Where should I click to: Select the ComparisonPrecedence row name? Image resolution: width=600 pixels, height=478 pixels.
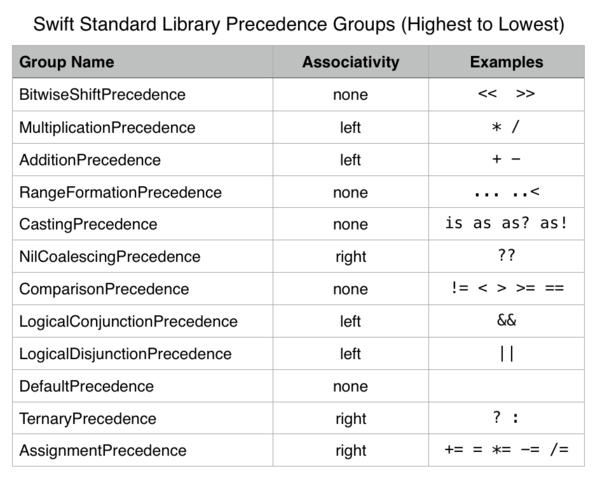point(104,289)
